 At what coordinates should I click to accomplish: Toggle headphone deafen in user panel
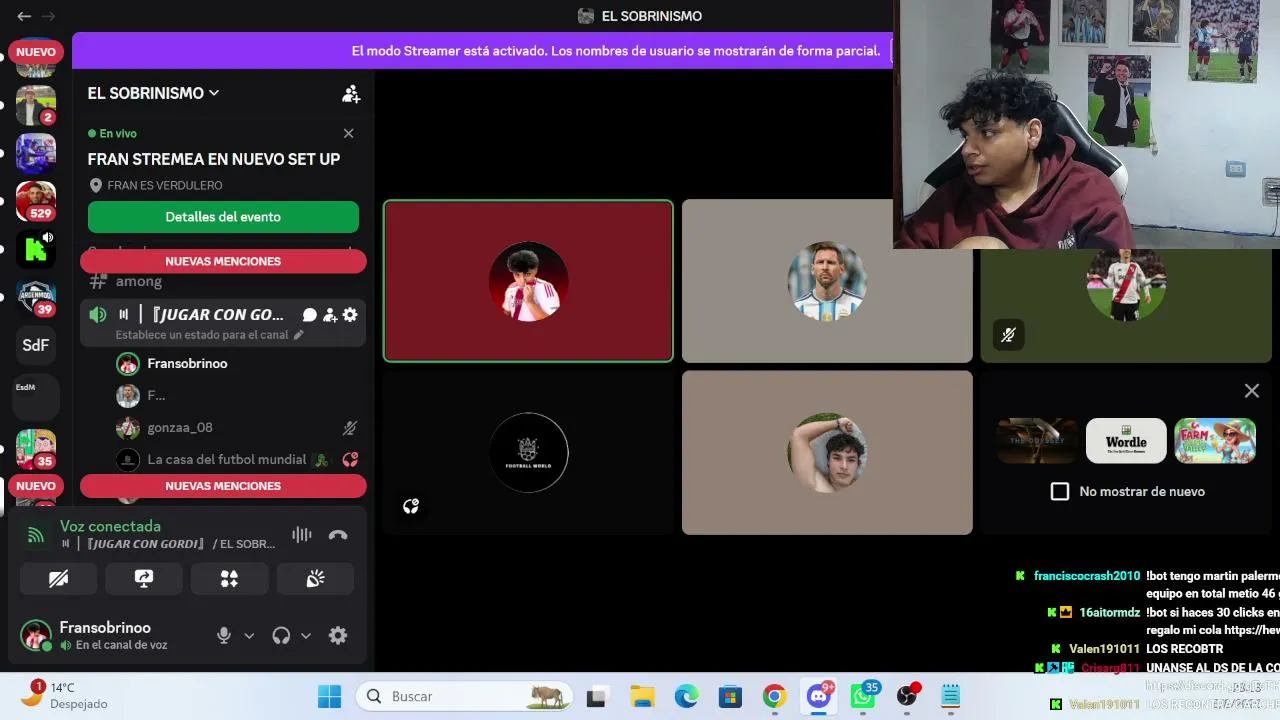[281, 635]
